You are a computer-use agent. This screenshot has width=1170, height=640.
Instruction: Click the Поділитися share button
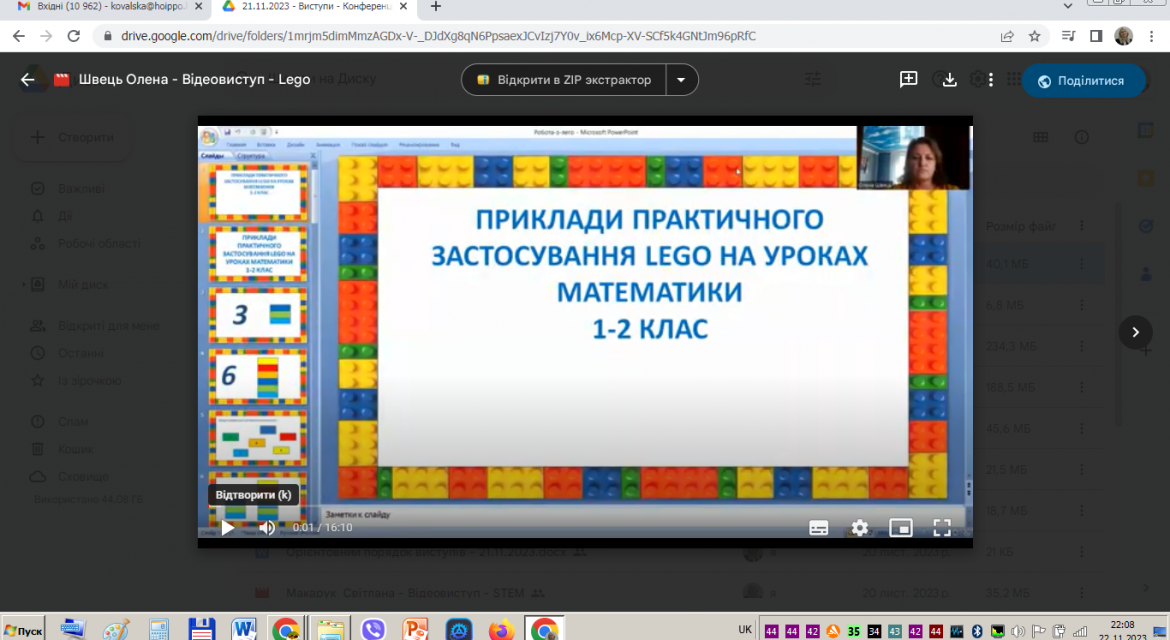tap(1083, 81)
